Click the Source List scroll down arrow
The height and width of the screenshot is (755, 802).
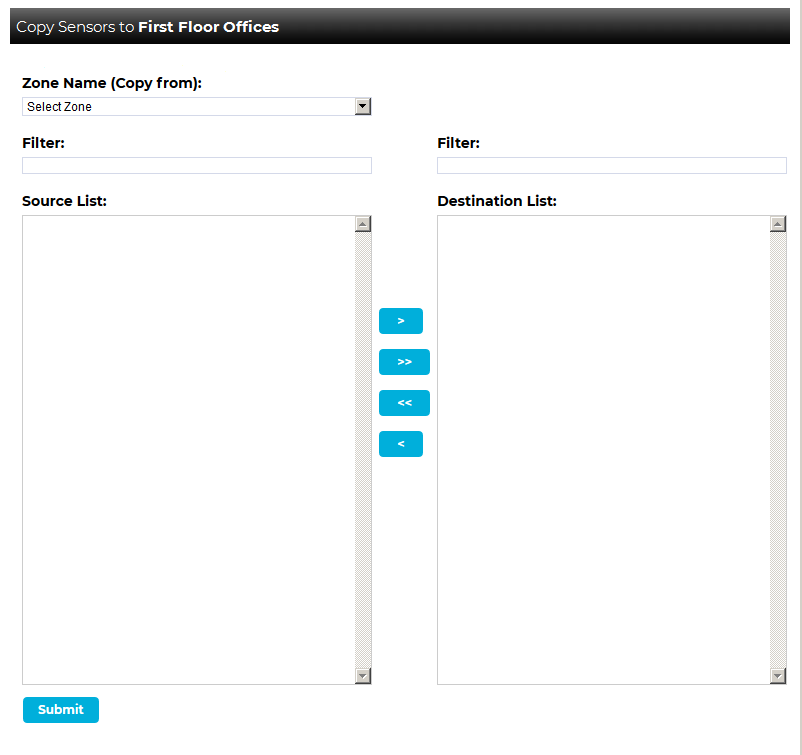coord(363,676)
